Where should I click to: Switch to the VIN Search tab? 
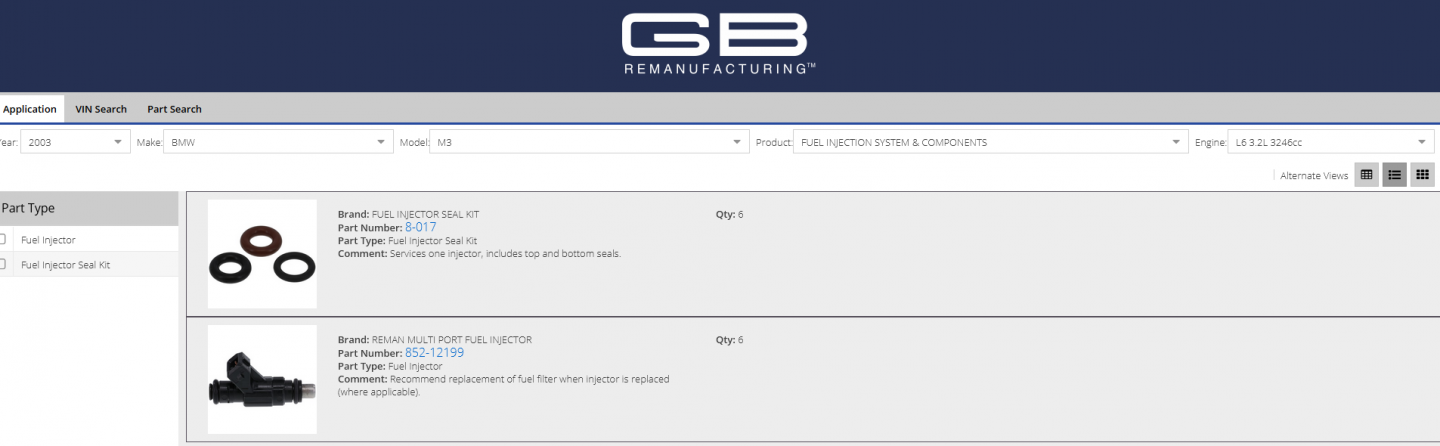pyautogui.click(x=101, y=109)
